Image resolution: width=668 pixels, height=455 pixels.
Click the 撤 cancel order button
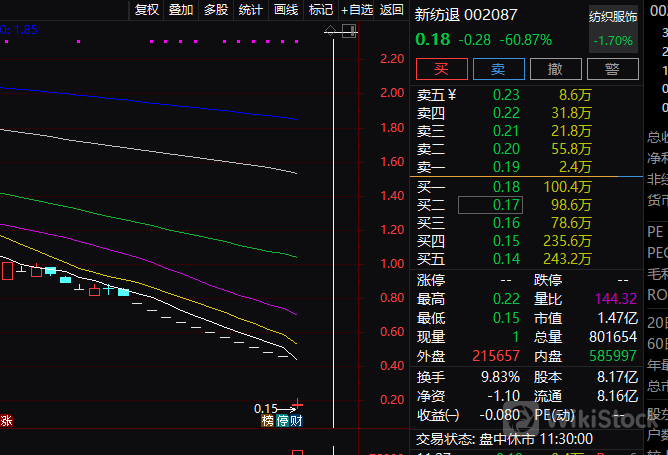tap(554, 69)
